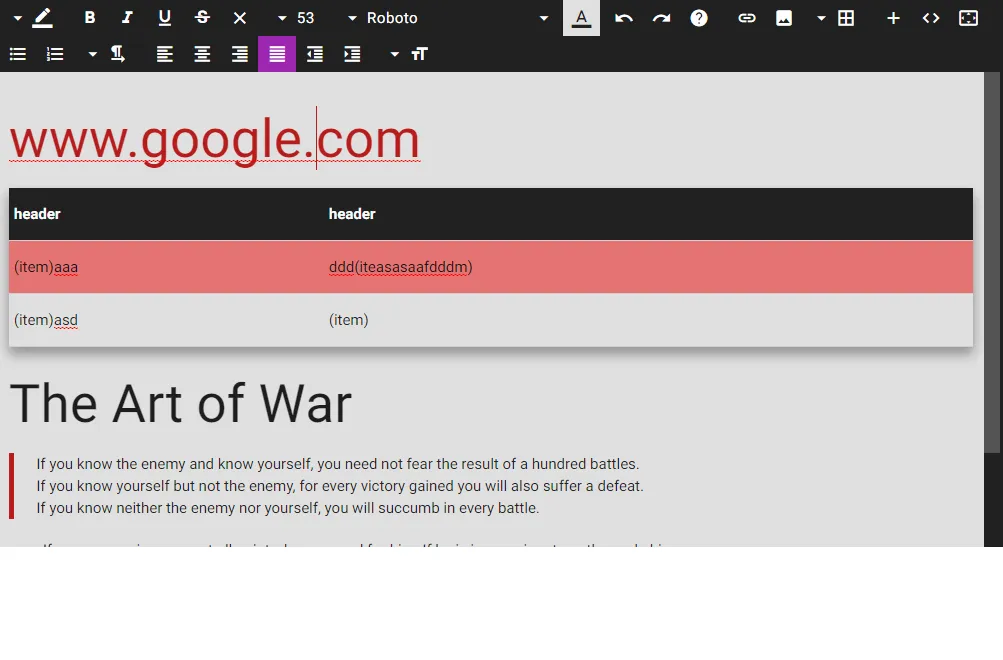The width and height of the screenshot is (1003, 660).
Task: Click The Art of War heading
Action: [181, 404]
